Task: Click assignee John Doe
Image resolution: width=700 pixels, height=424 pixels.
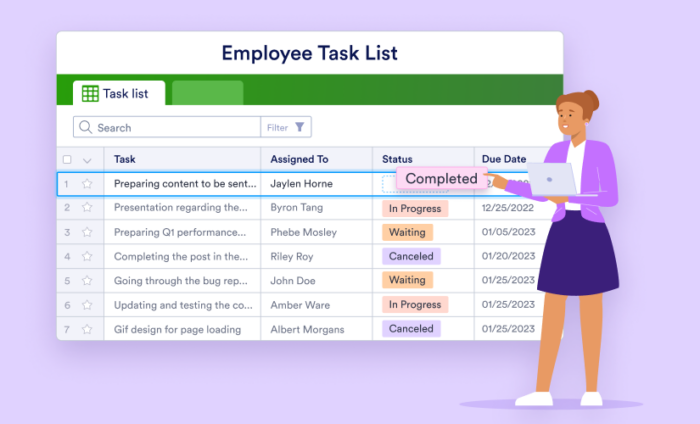Action: click(293, 281)
